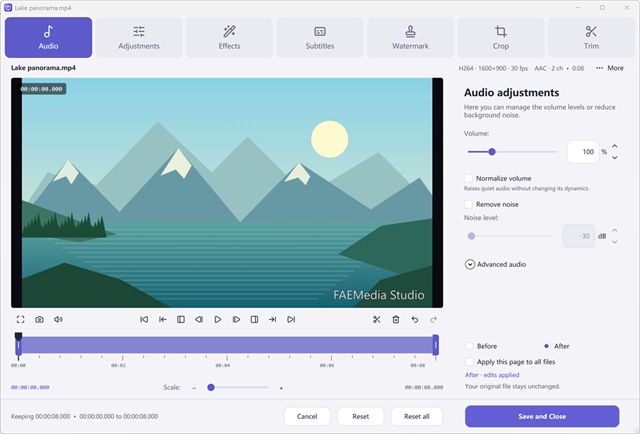Click the Volume slider handle
This screenshot has height=434, width=640.
pyautogui.click(x=492, y=152)
